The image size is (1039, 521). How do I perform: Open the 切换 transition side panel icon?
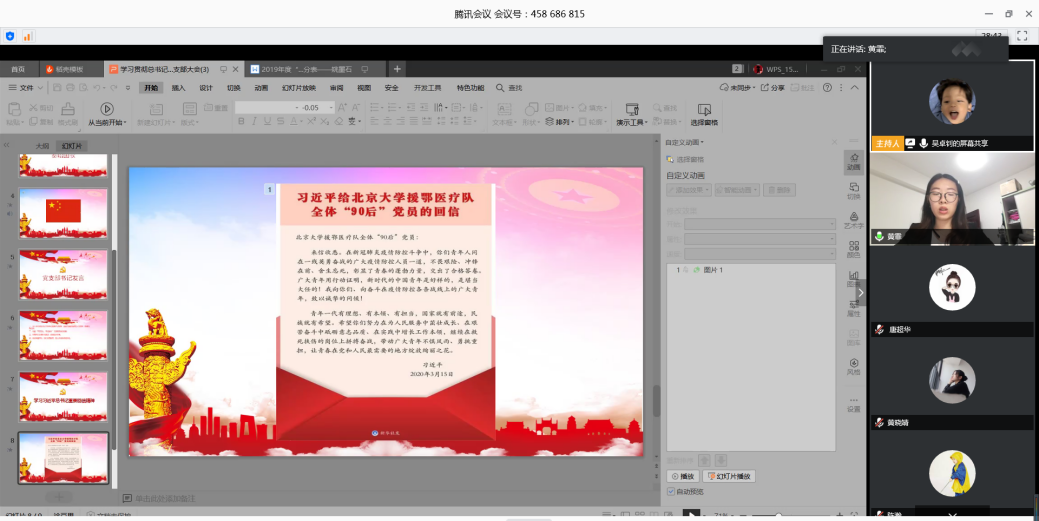(x=853, y=191)
